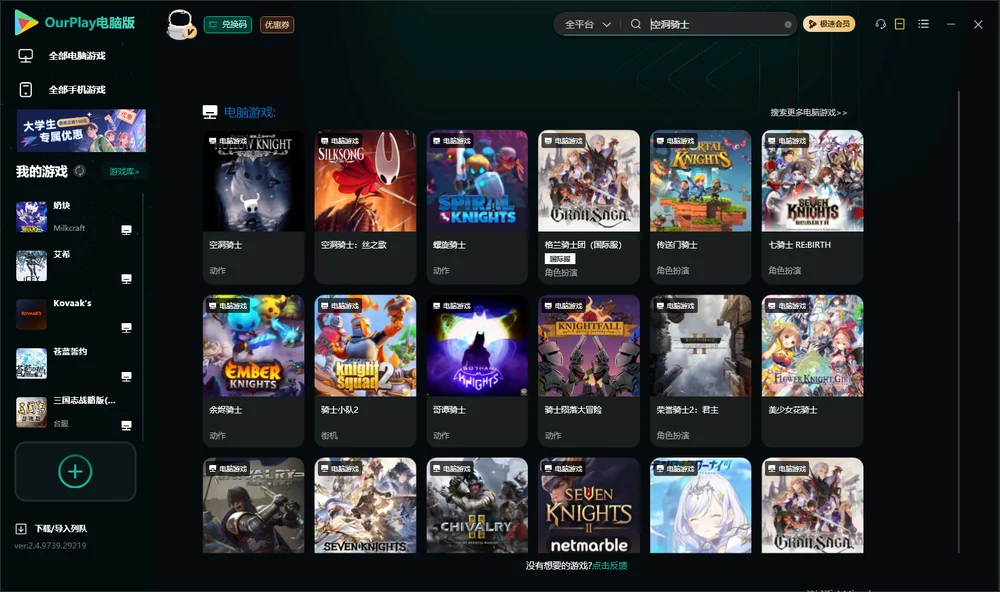Open customer service headset icon

click(881, 24)
